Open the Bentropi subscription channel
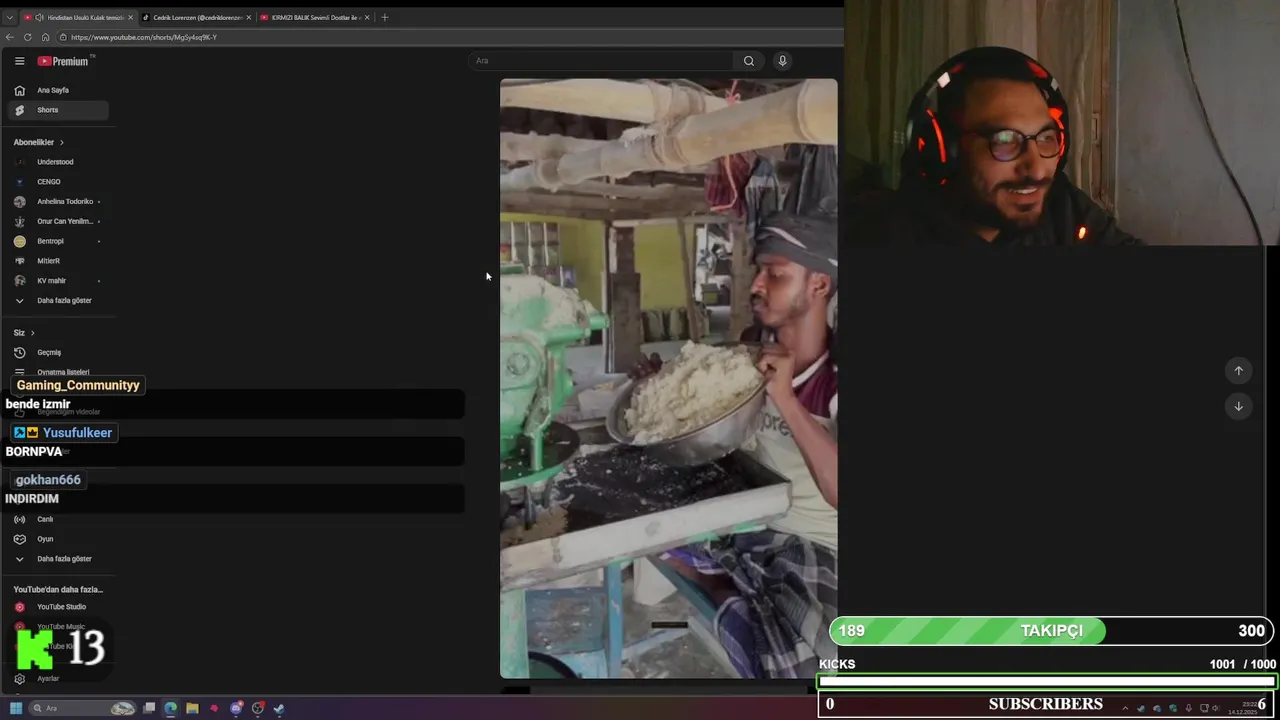 58,241
